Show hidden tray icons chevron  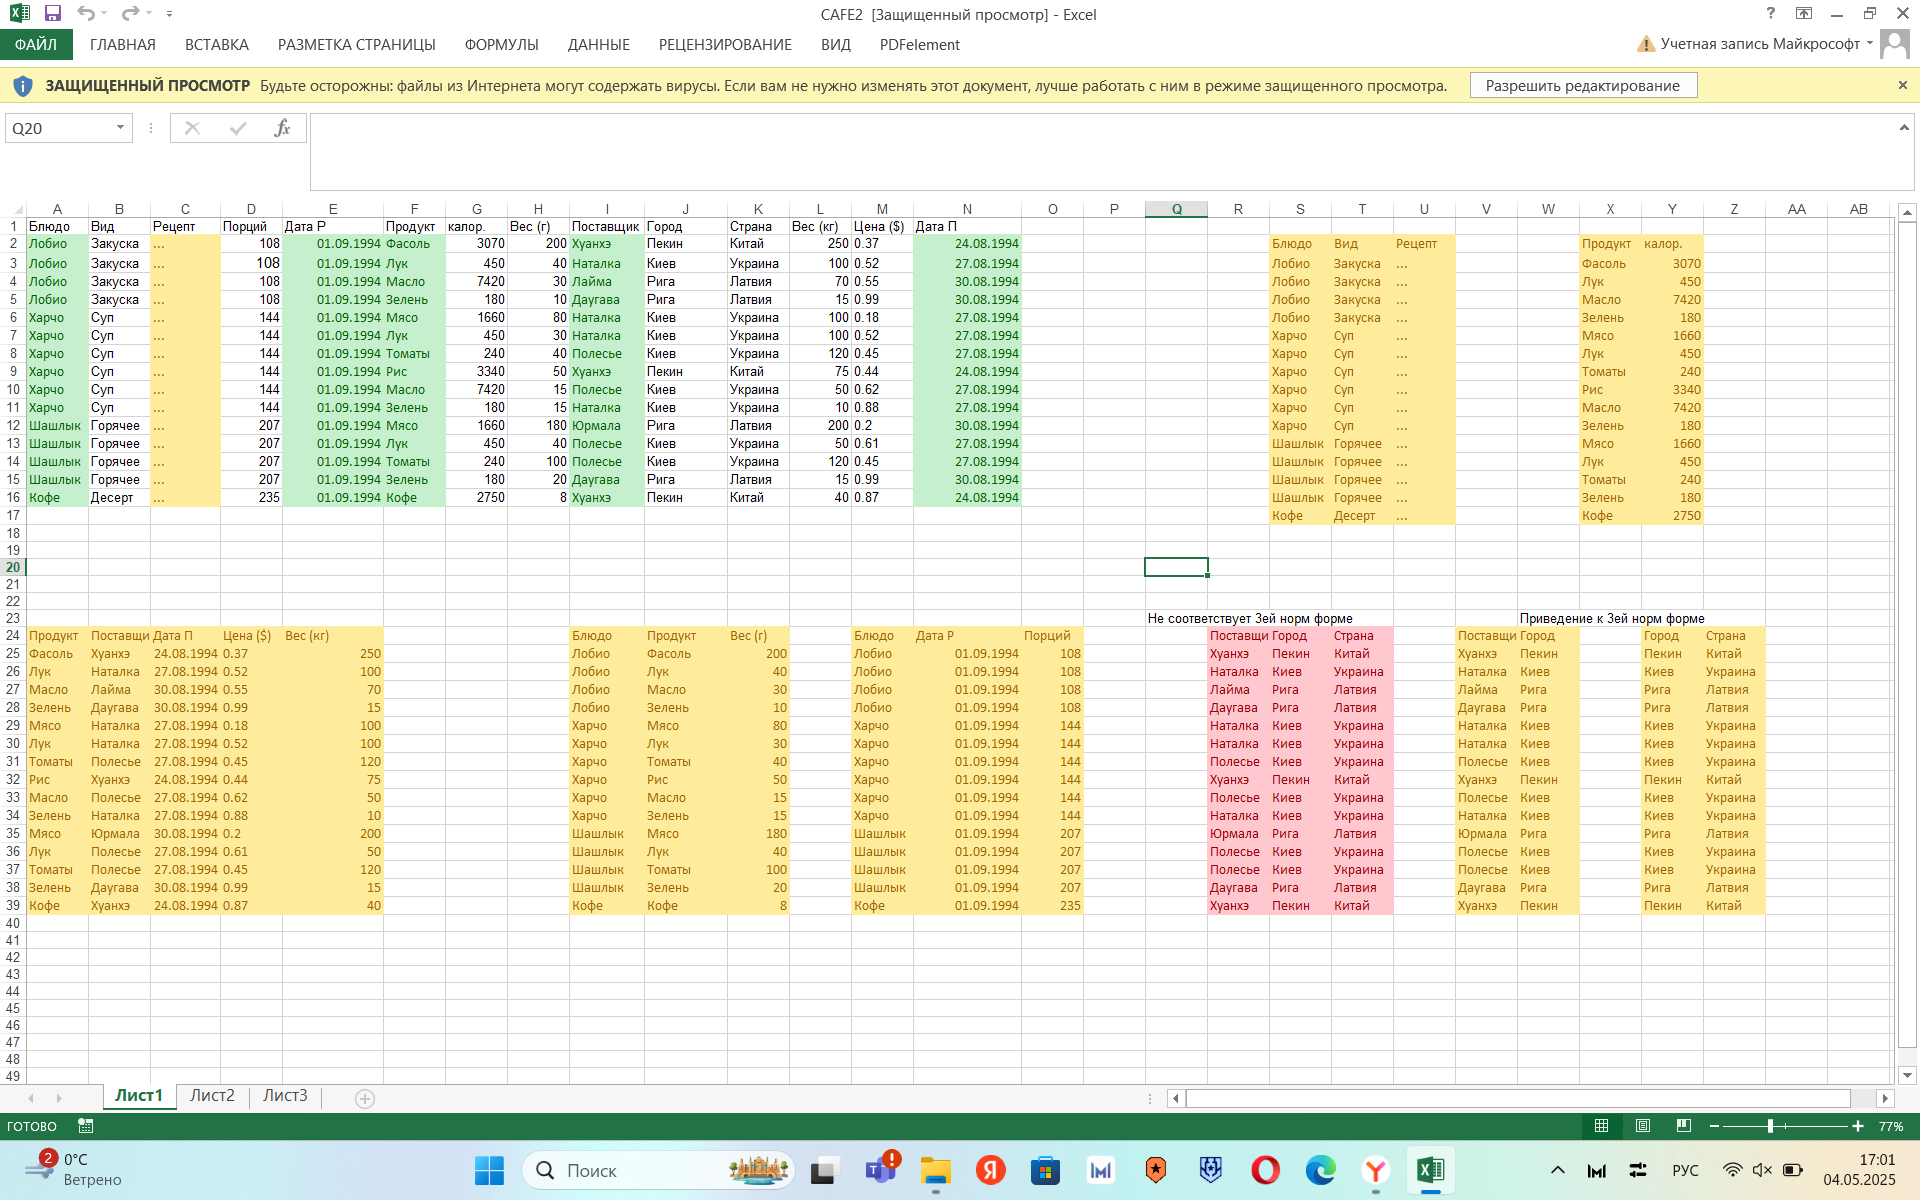click(1557, 1170)
